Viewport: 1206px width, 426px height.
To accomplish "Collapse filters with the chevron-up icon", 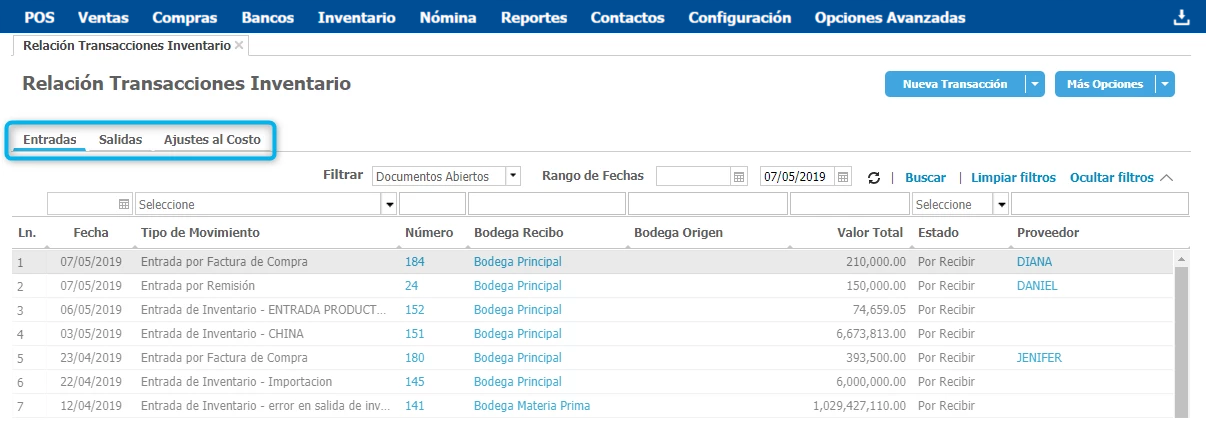I will tap(1166, 177).
